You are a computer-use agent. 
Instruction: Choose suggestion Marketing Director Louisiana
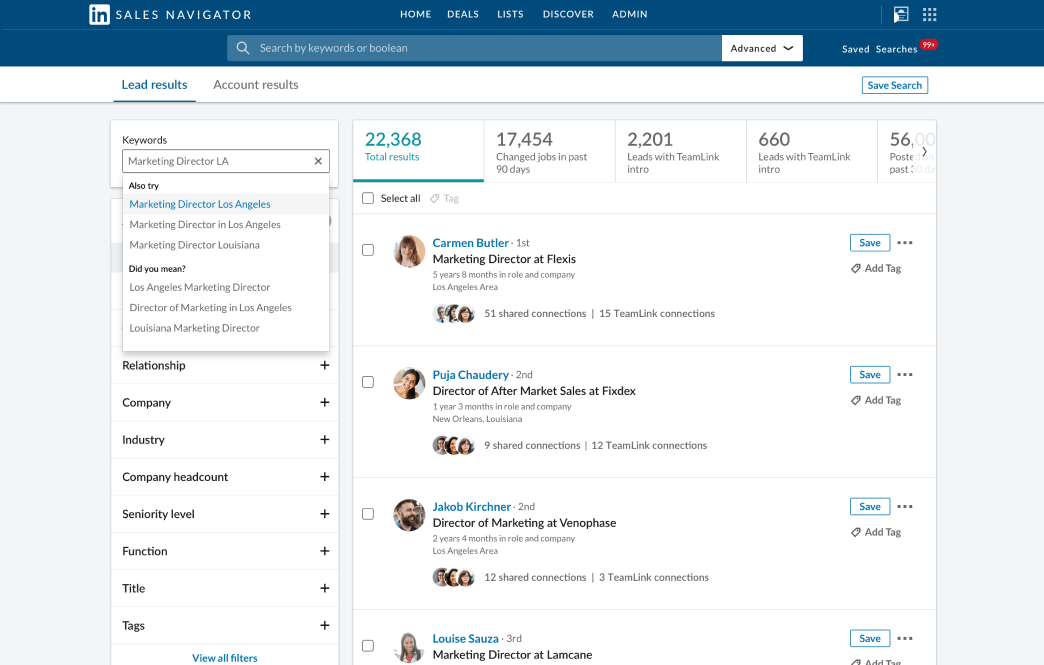tap(226, 245)
